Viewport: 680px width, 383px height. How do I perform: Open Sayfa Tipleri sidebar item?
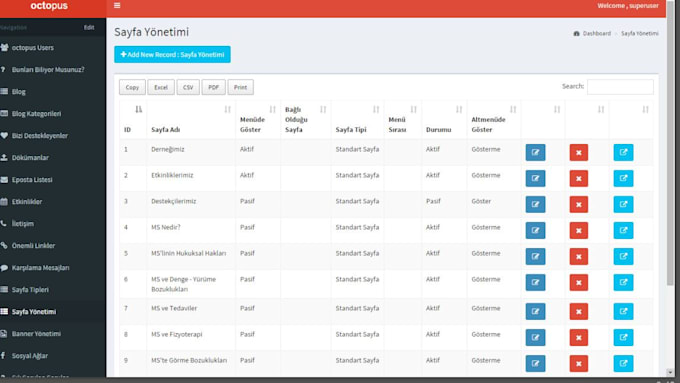[53, 290]
